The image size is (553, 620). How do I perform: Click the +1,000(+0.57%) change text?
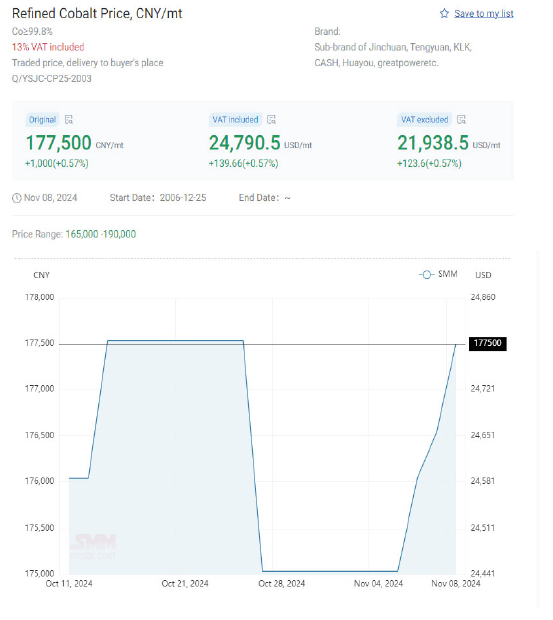(57, 163)
